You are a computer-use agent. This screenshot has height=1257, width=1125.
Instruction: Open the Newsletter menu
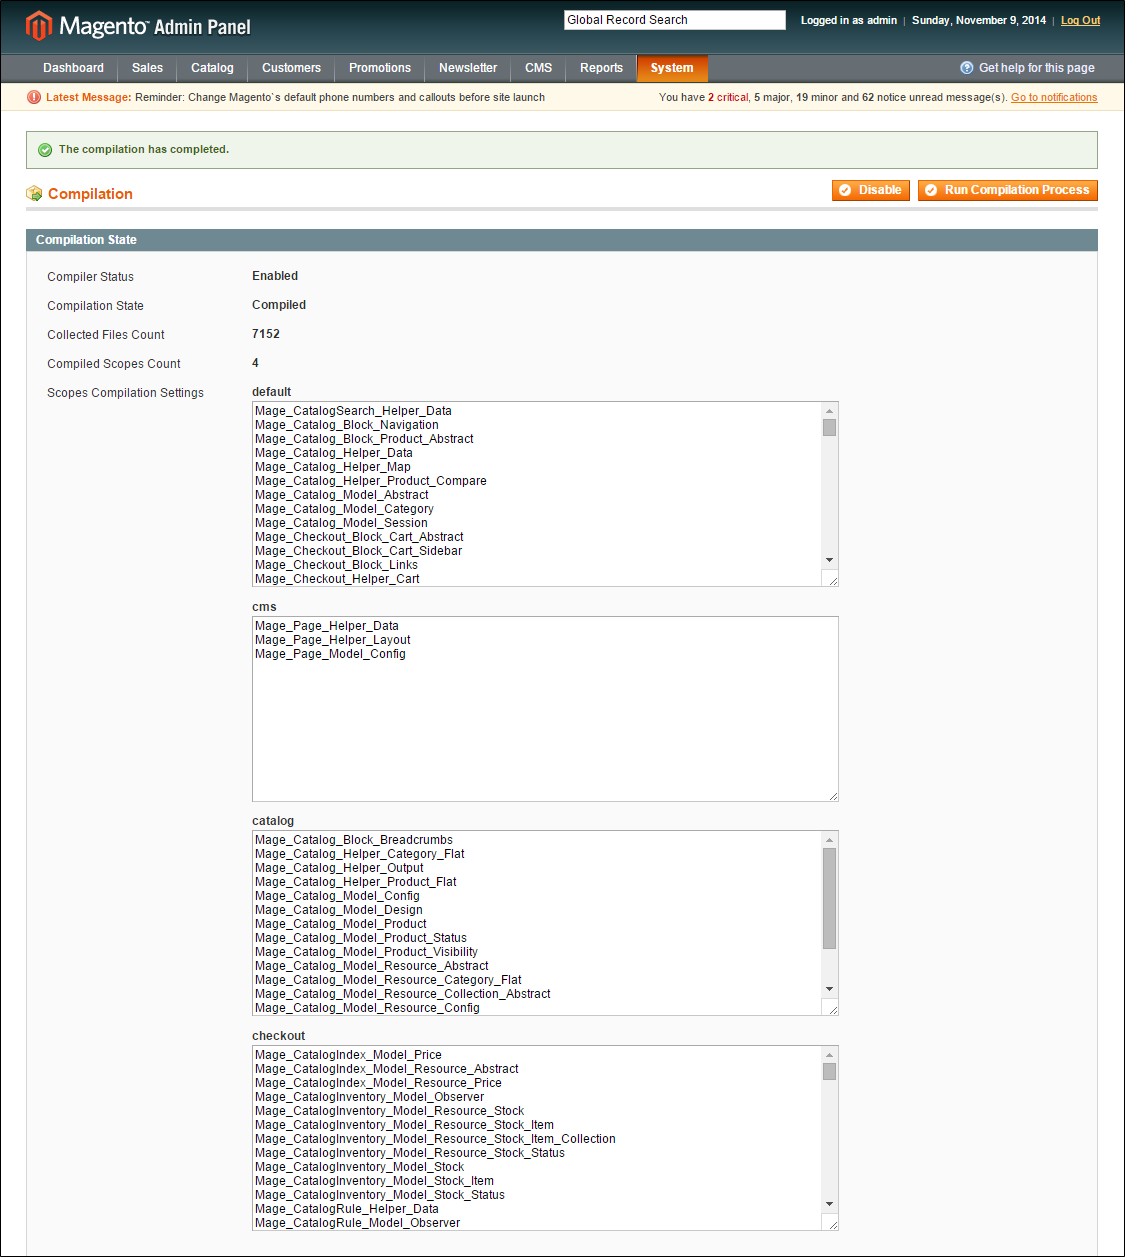[x=468, y=68]
